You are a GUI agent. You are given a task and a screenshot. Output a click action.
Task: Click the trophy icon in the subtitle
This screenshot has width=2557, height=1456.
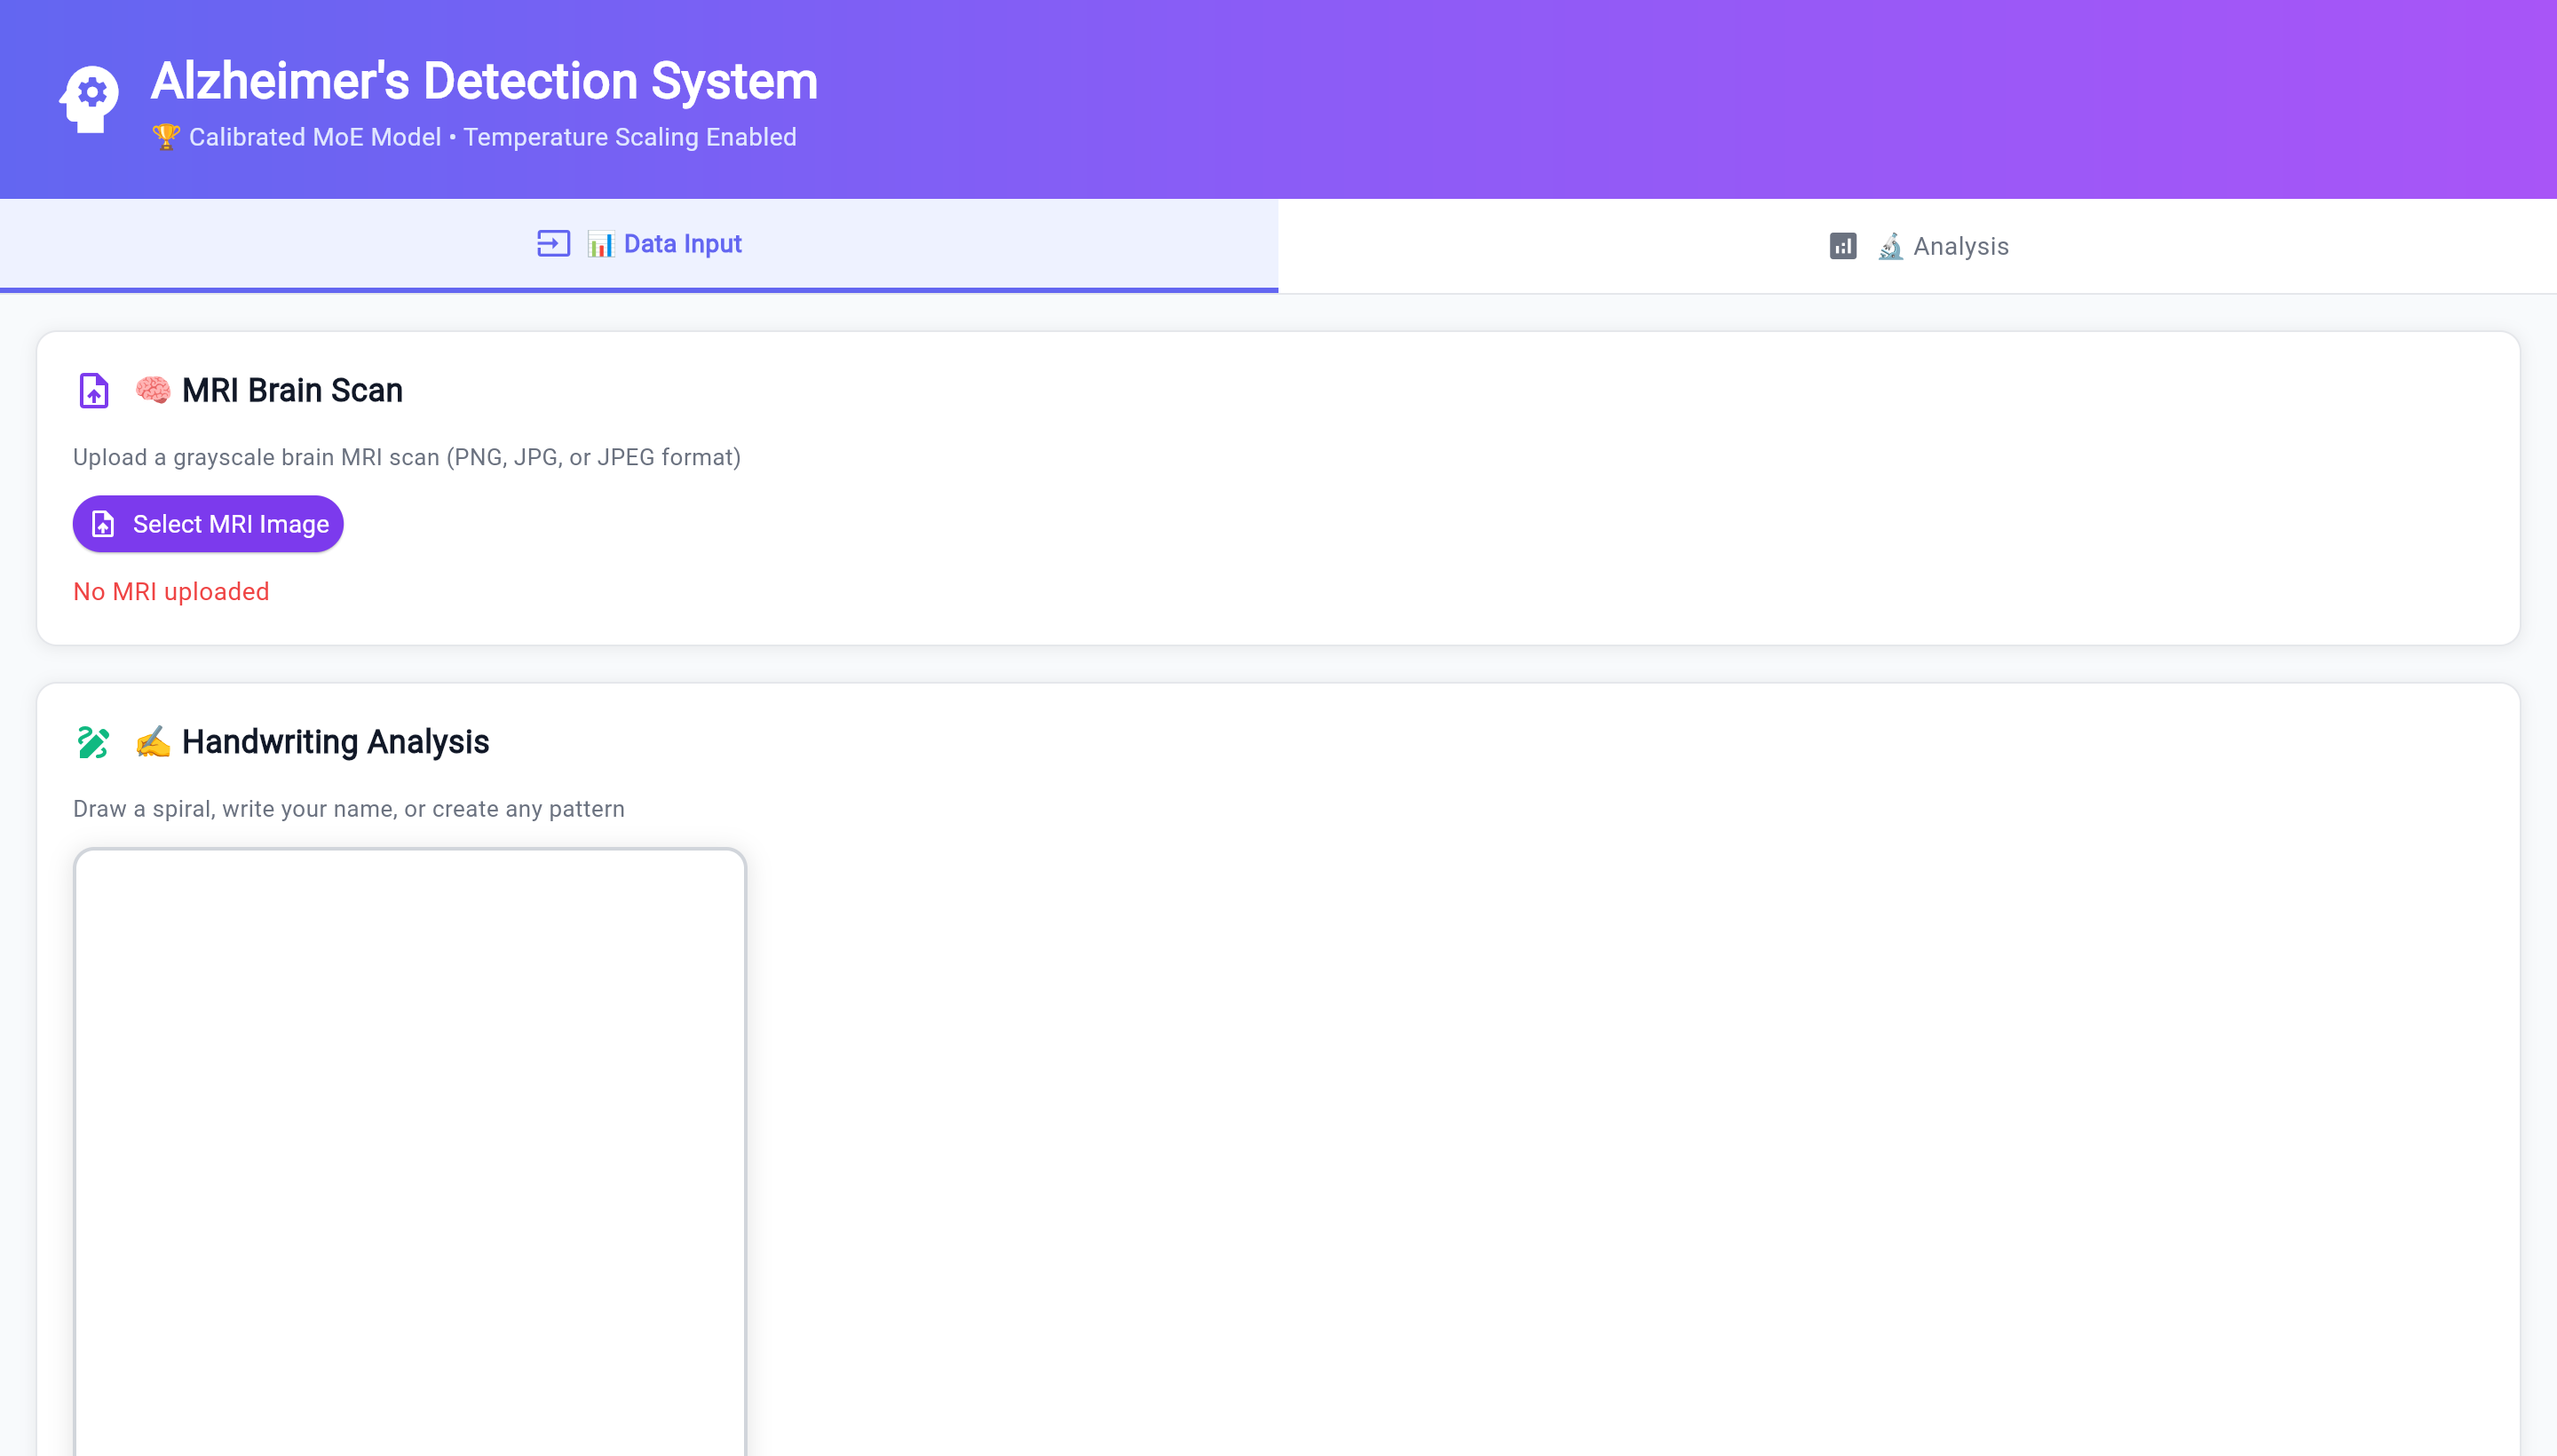click(x=166, y=136)
